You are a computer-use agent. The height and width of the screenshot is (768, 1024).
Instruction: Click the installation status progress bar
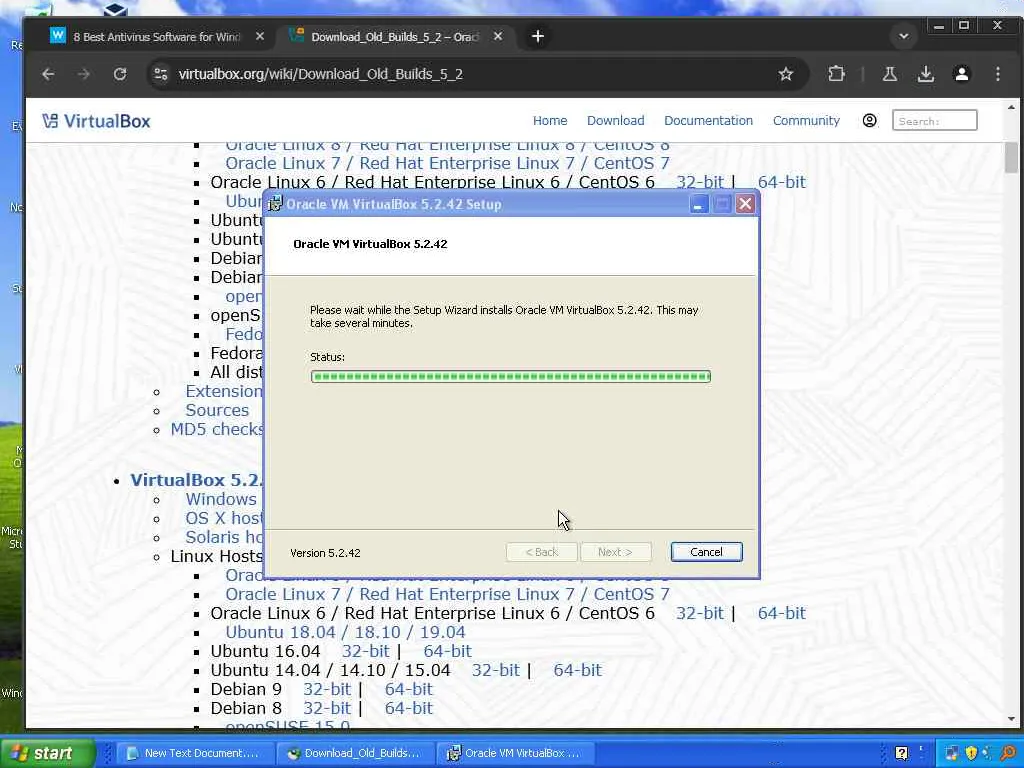pos(511,376)
